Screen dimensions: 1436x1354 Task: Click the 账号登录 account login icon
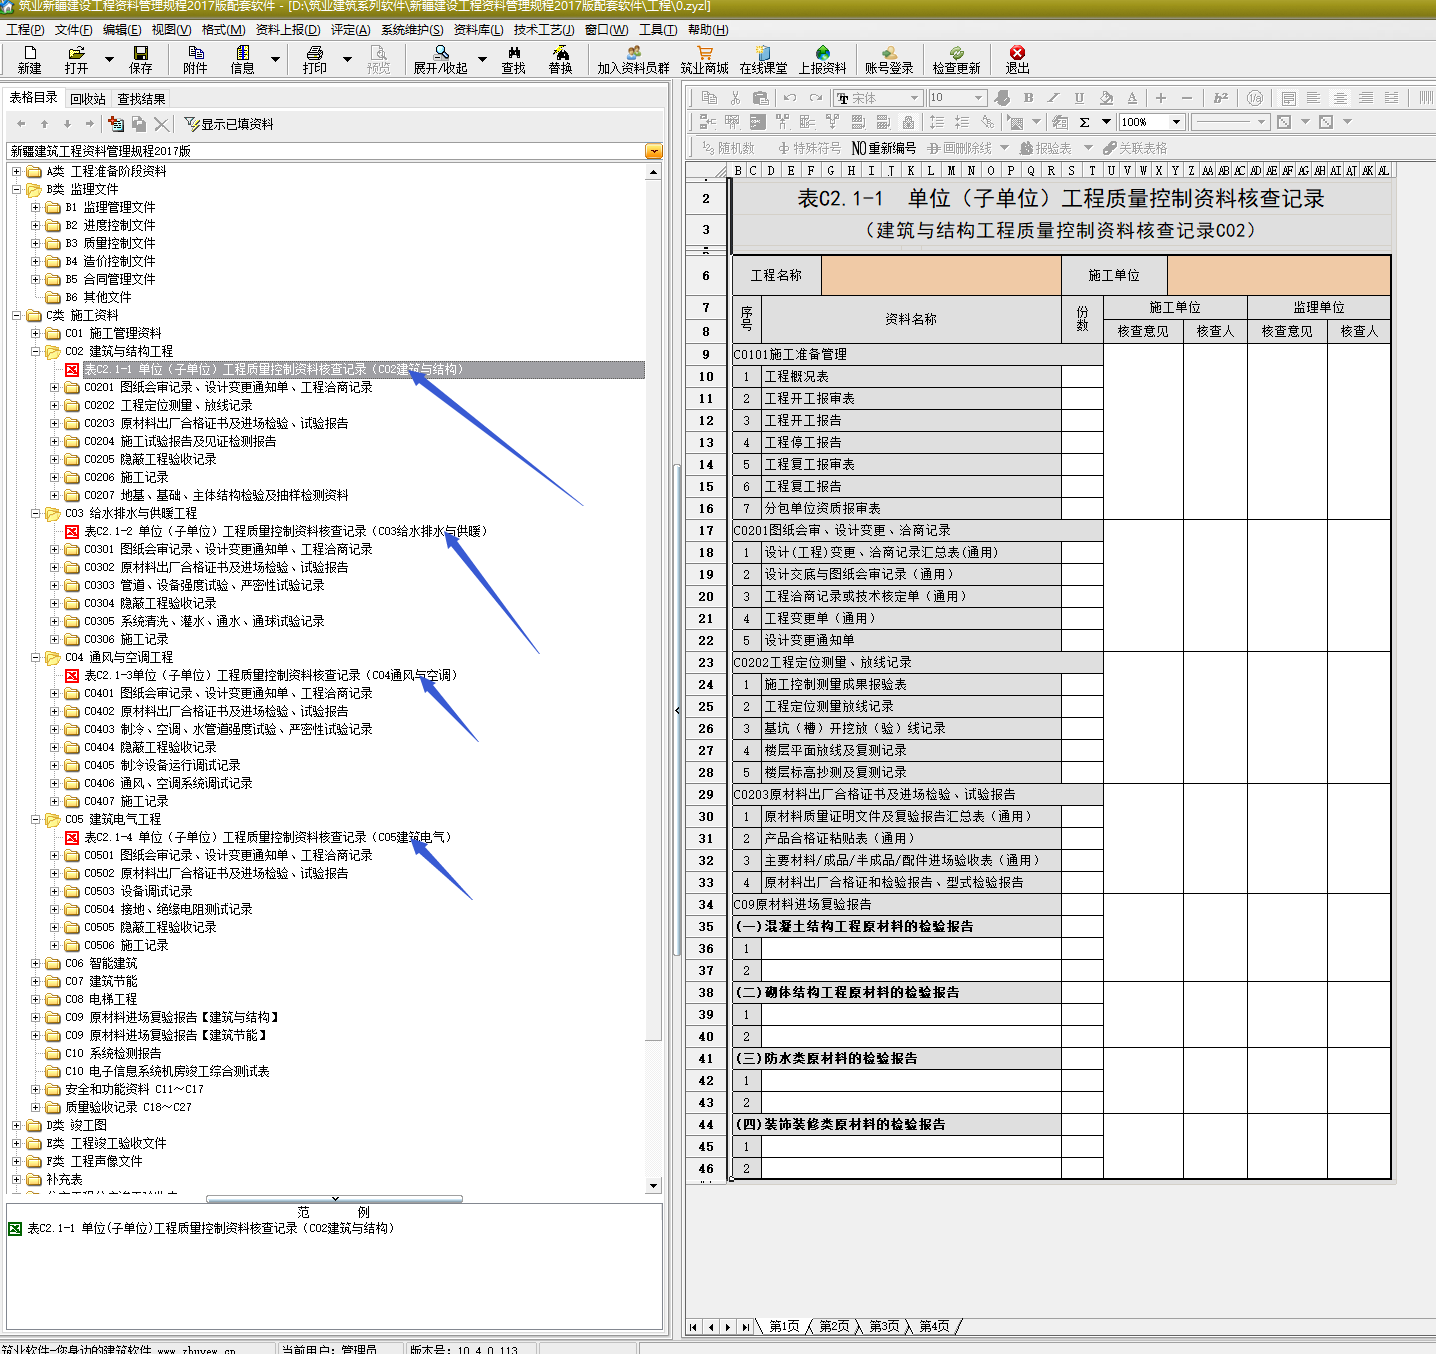889,59
